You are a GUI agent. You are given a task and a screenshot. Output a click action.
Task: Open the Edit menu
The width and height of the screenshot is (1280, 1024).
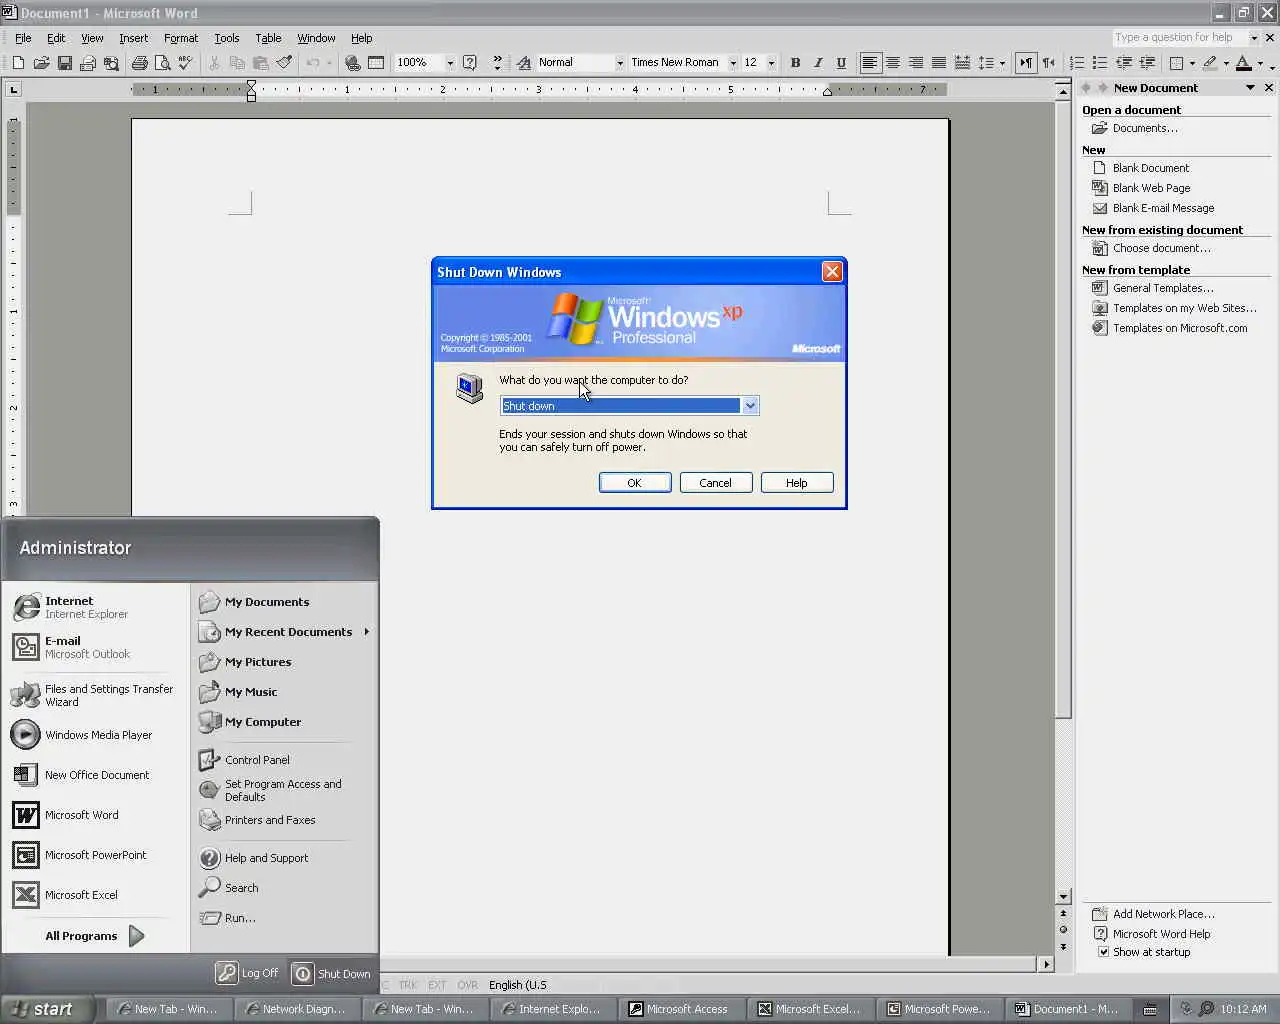[56, 38]
